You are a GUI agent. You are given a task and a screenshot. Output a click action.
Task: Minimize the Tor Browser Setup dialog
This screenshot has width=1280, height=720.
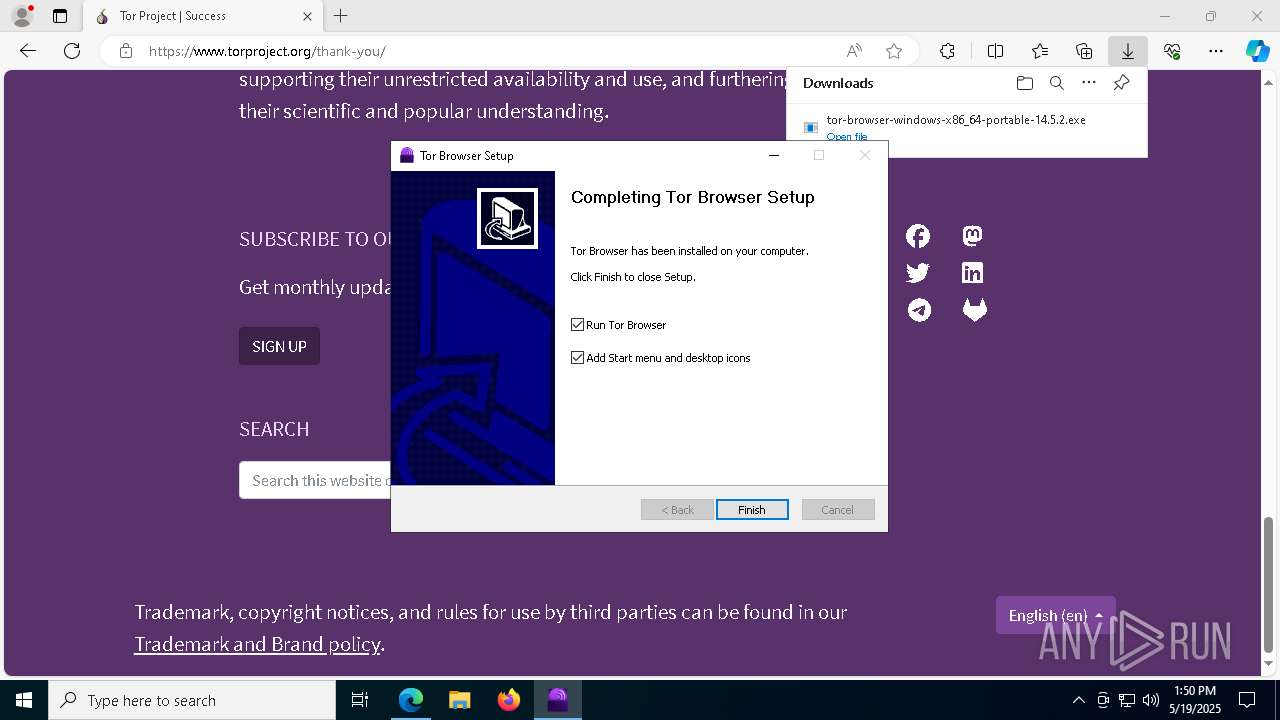coord(773,155)
